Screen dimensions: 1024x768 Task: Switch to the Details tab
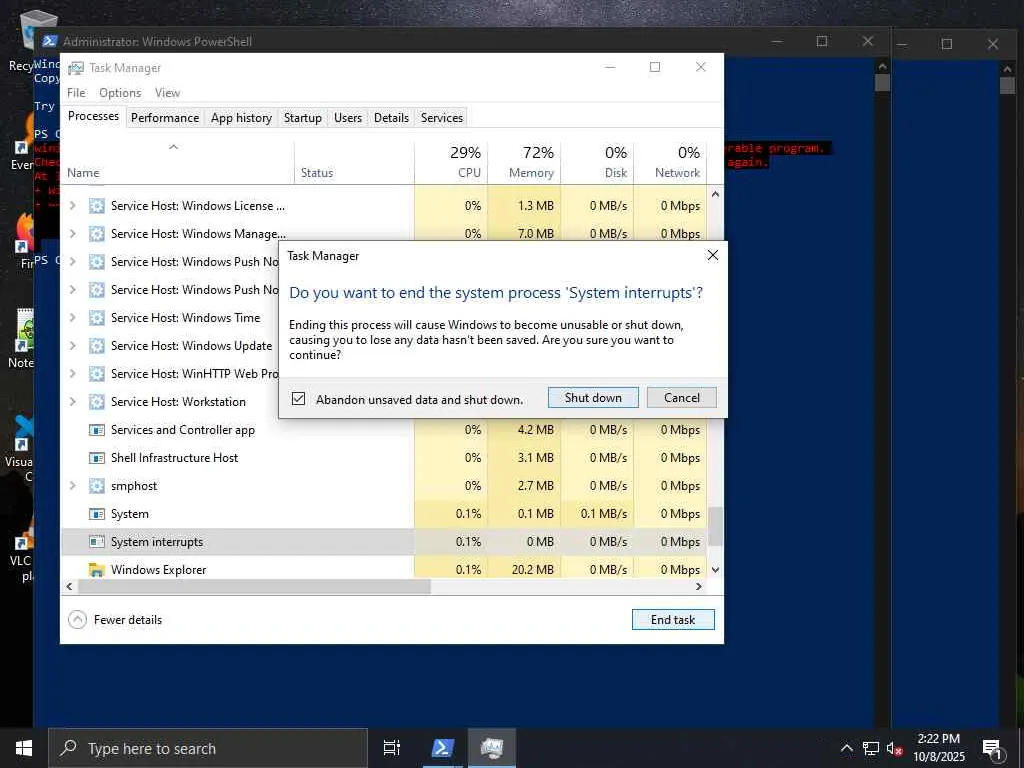pos(391,118)
